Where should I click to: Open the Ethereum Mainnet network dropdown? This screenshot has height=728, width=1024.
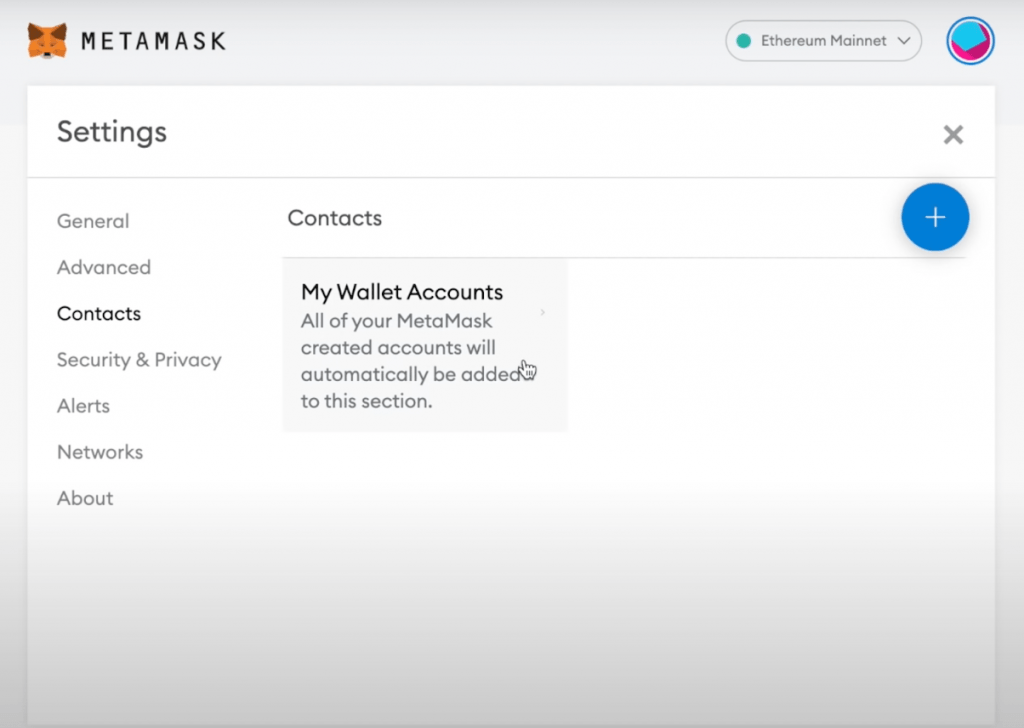[824, 41]
